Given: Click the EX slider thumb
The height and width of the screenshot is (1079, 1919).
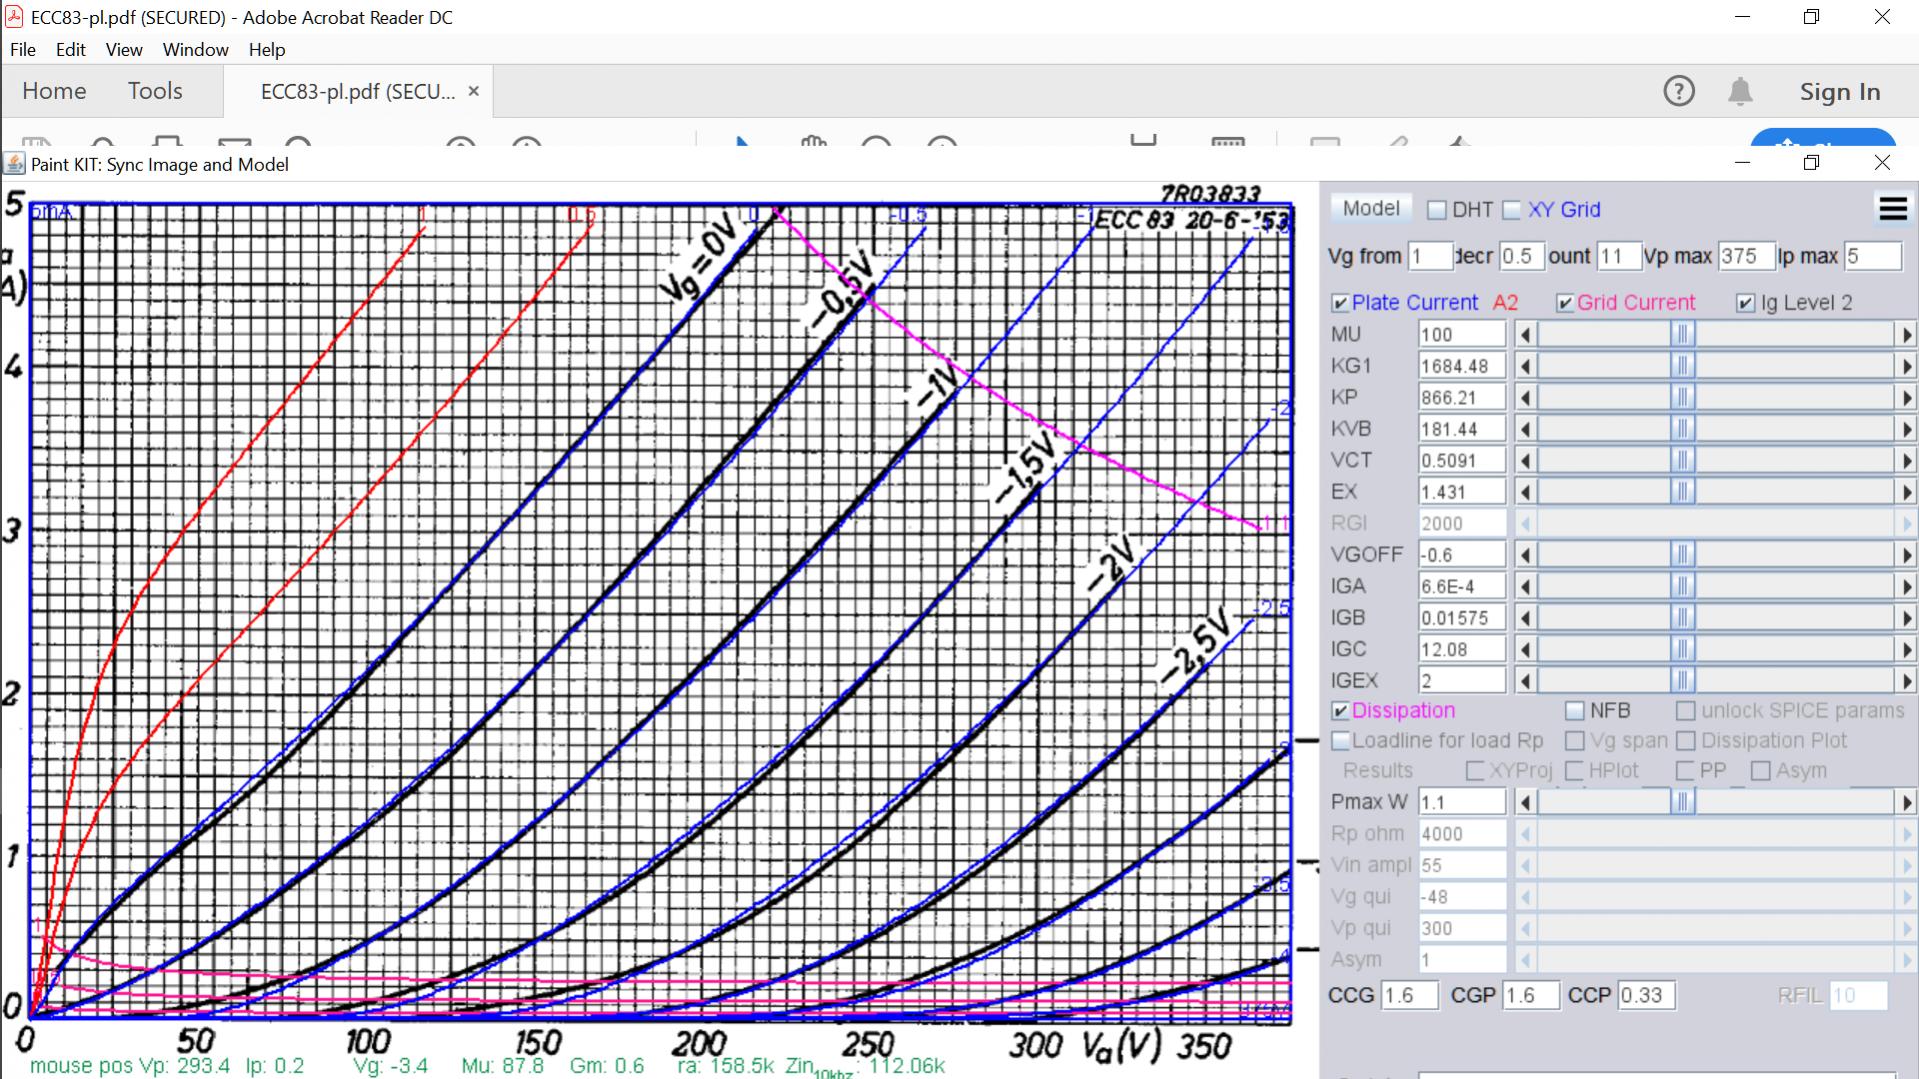Looking at the screenshot, I should click(x=1682, y=492).
